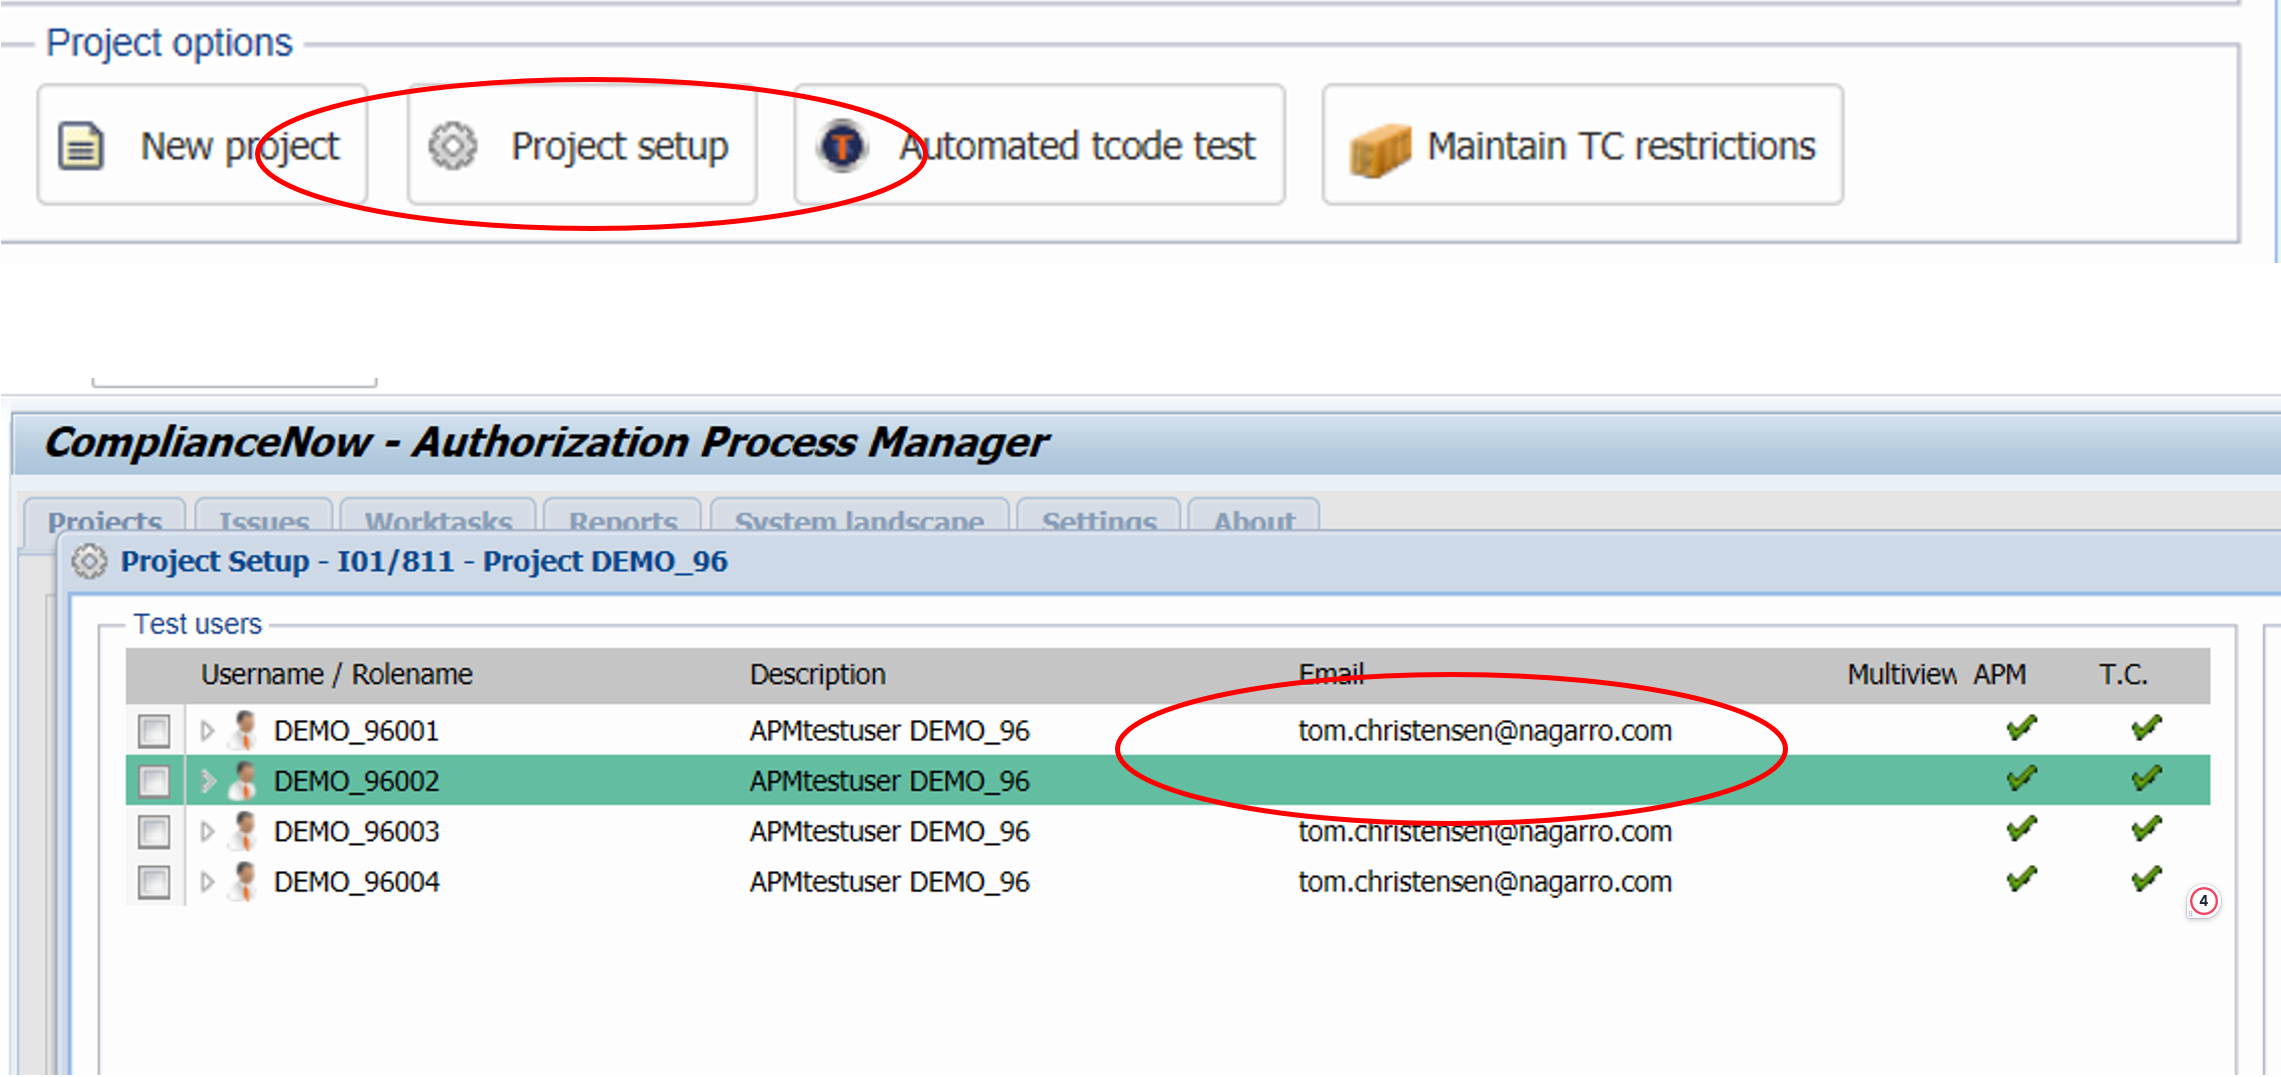Click the Email column header
The width and height of the screenshot is (2281, 1077).
[x=1331, y=674]
